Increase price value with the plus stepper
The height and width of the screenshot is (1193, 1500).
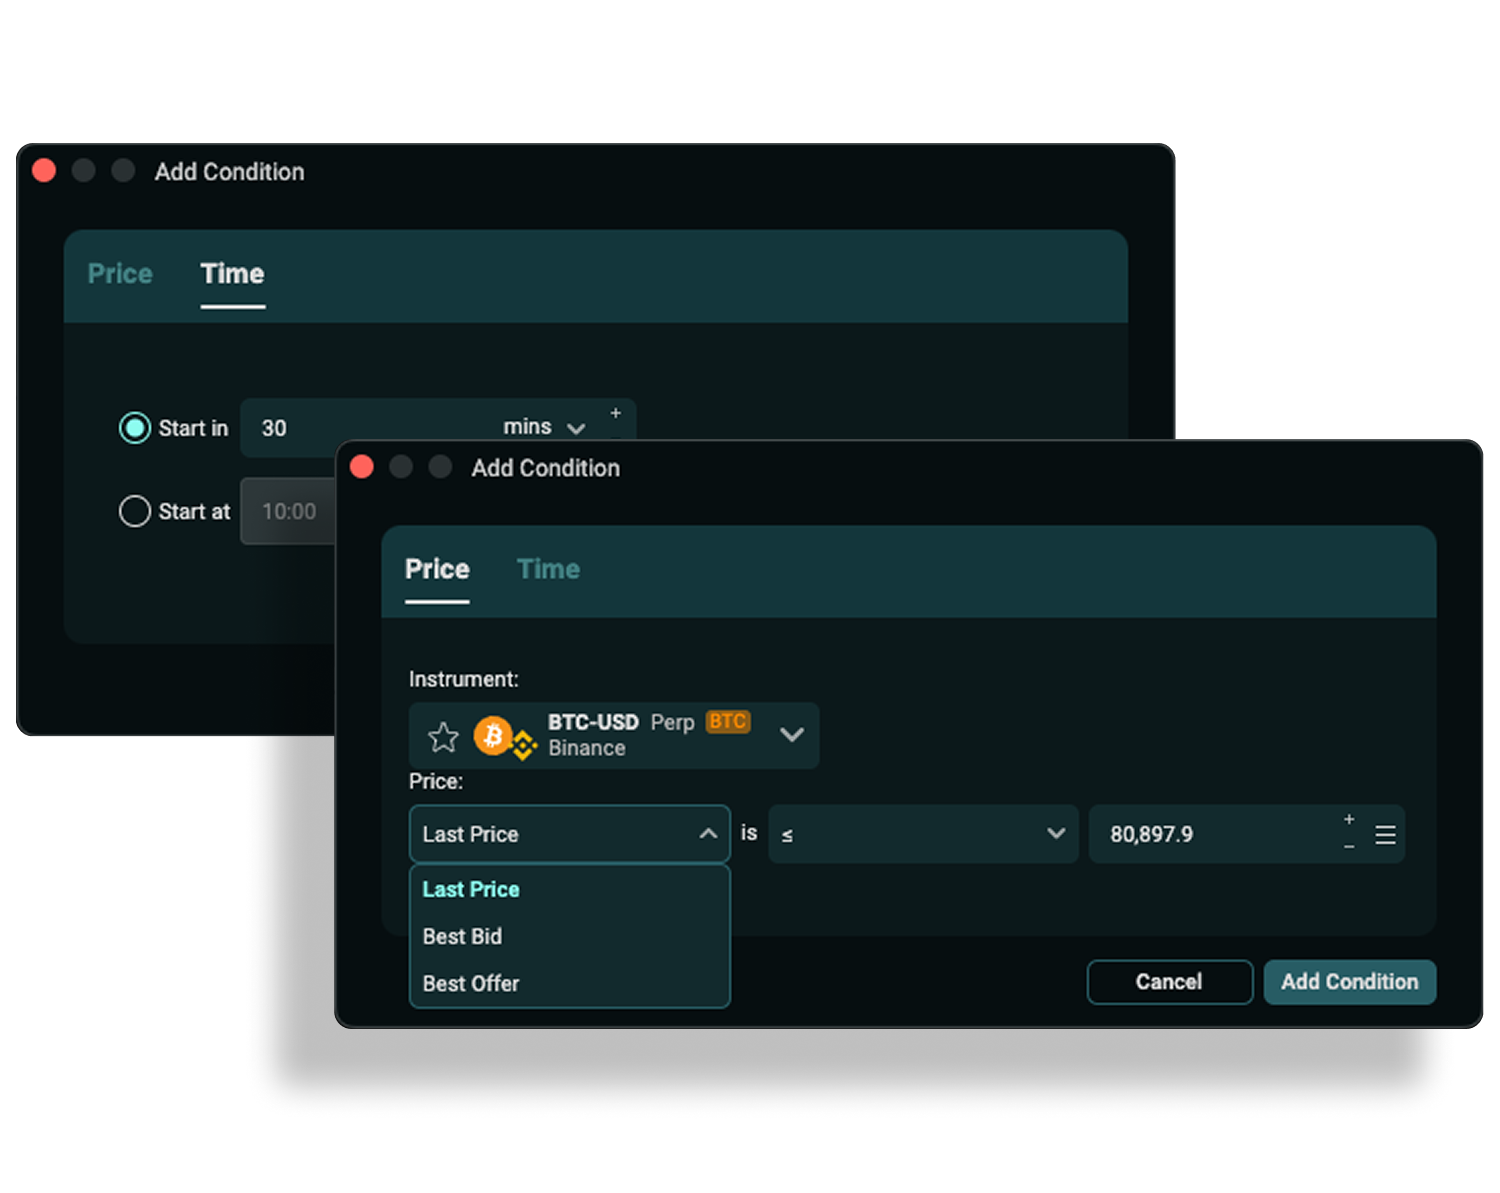[1349, 819]
